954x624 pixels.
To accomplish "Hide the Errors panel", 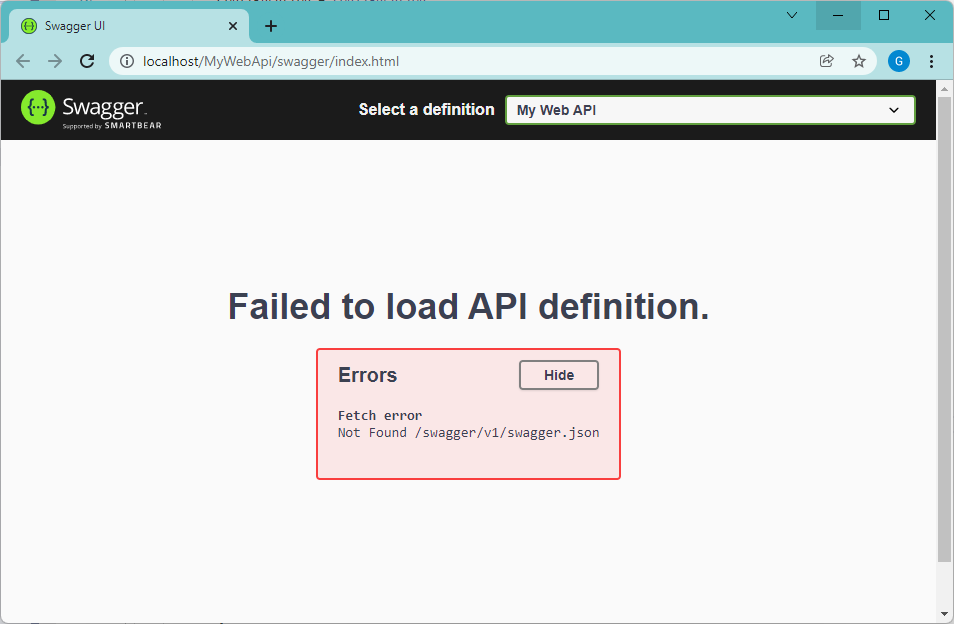I will [x=558, y=375].
